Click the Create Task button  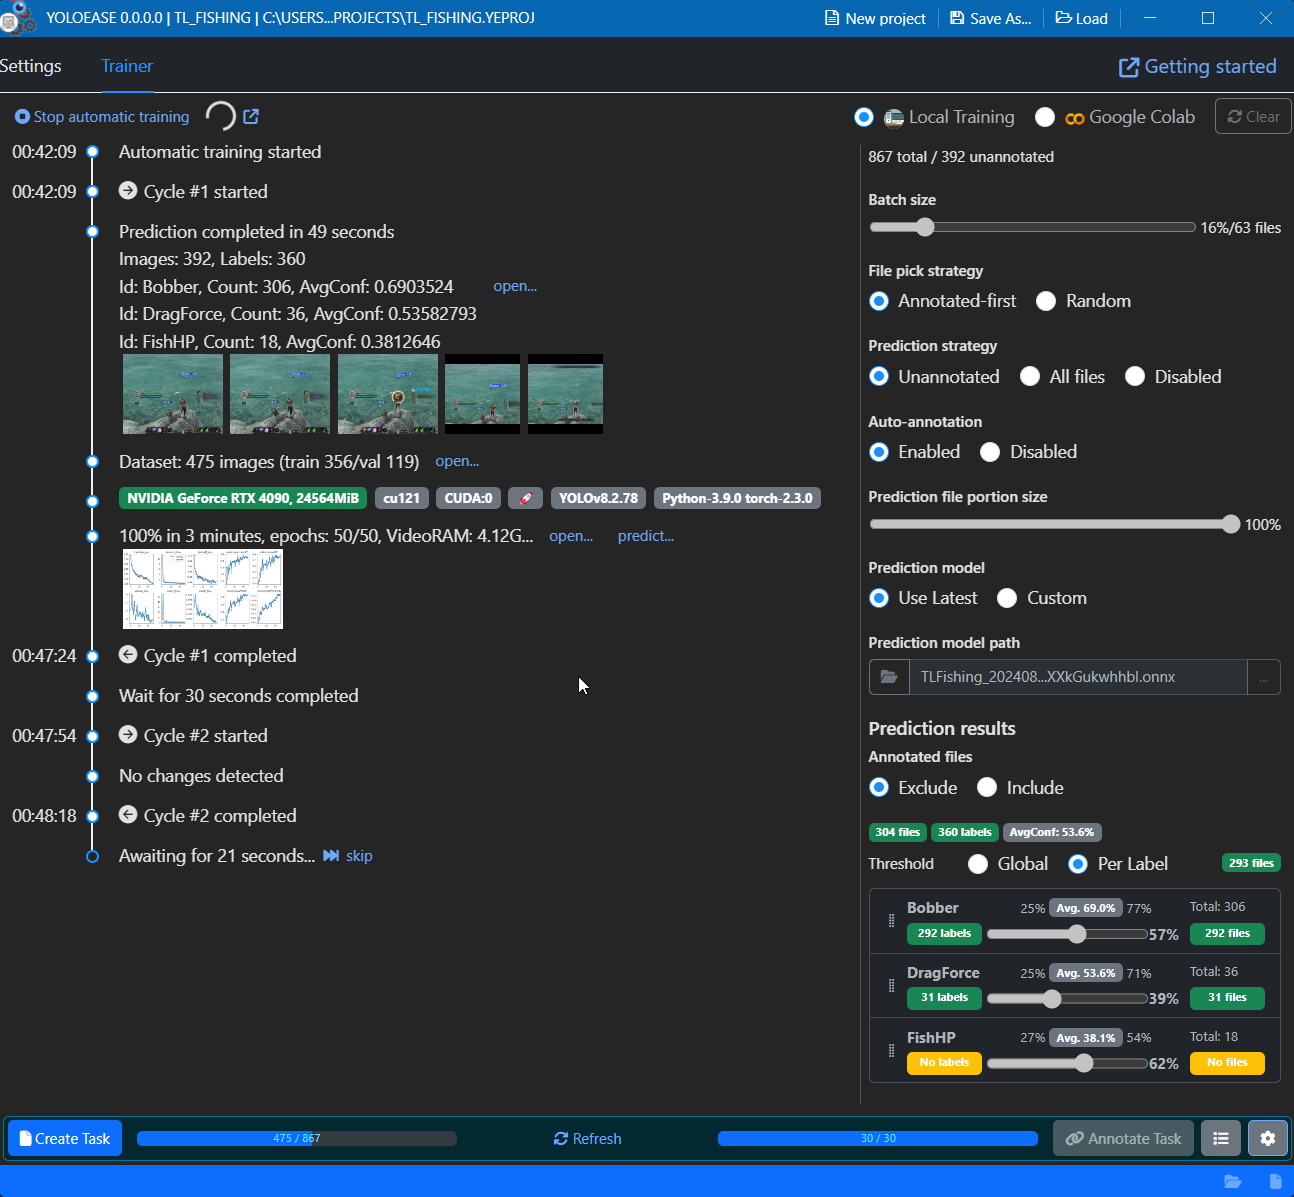point(65,1138)
